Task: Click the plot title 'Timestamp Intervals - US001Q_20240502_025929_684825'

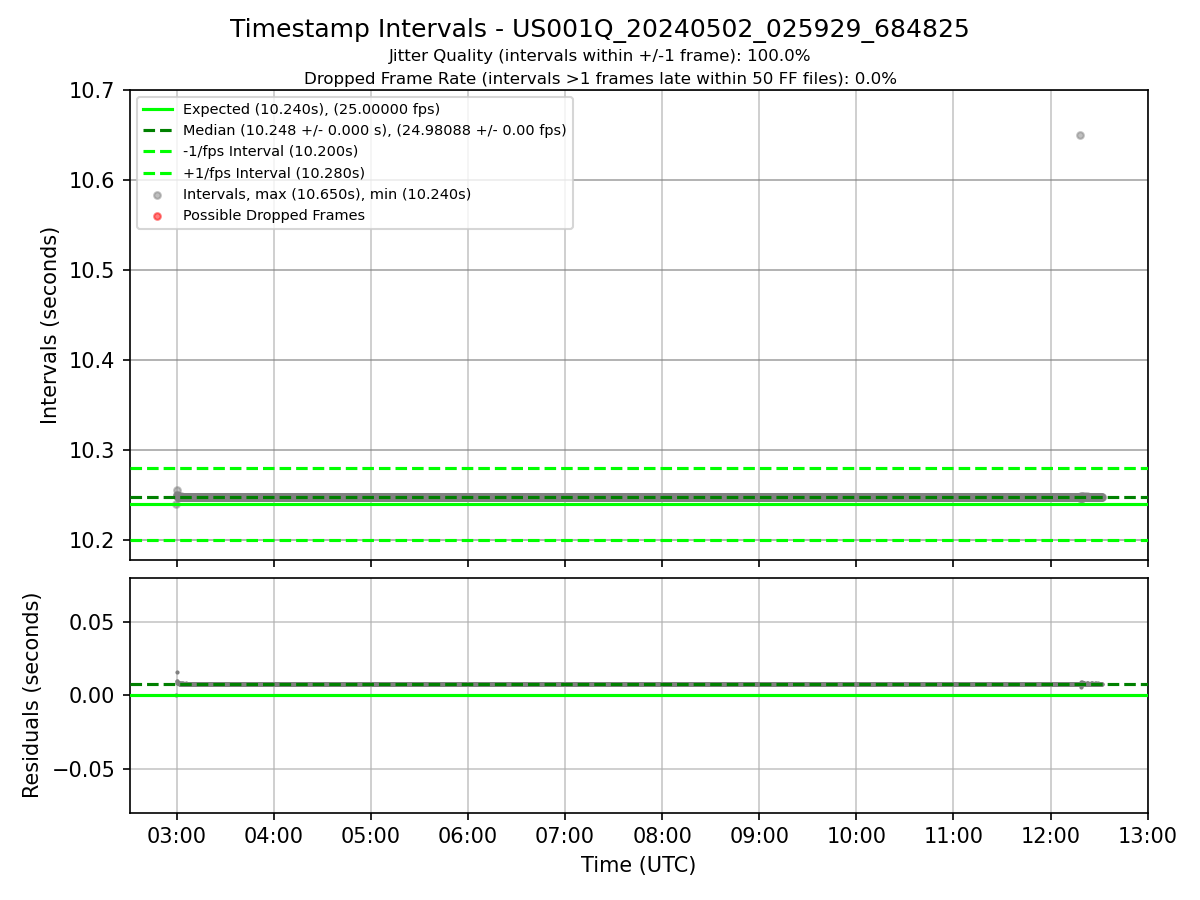Action: pyautogui.click(x=599, y=29)
